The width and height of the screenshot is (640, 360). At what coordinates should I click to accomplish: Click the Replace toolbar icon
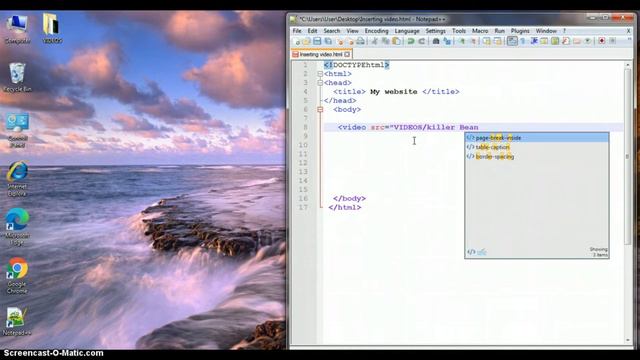(x=447, y=41)
